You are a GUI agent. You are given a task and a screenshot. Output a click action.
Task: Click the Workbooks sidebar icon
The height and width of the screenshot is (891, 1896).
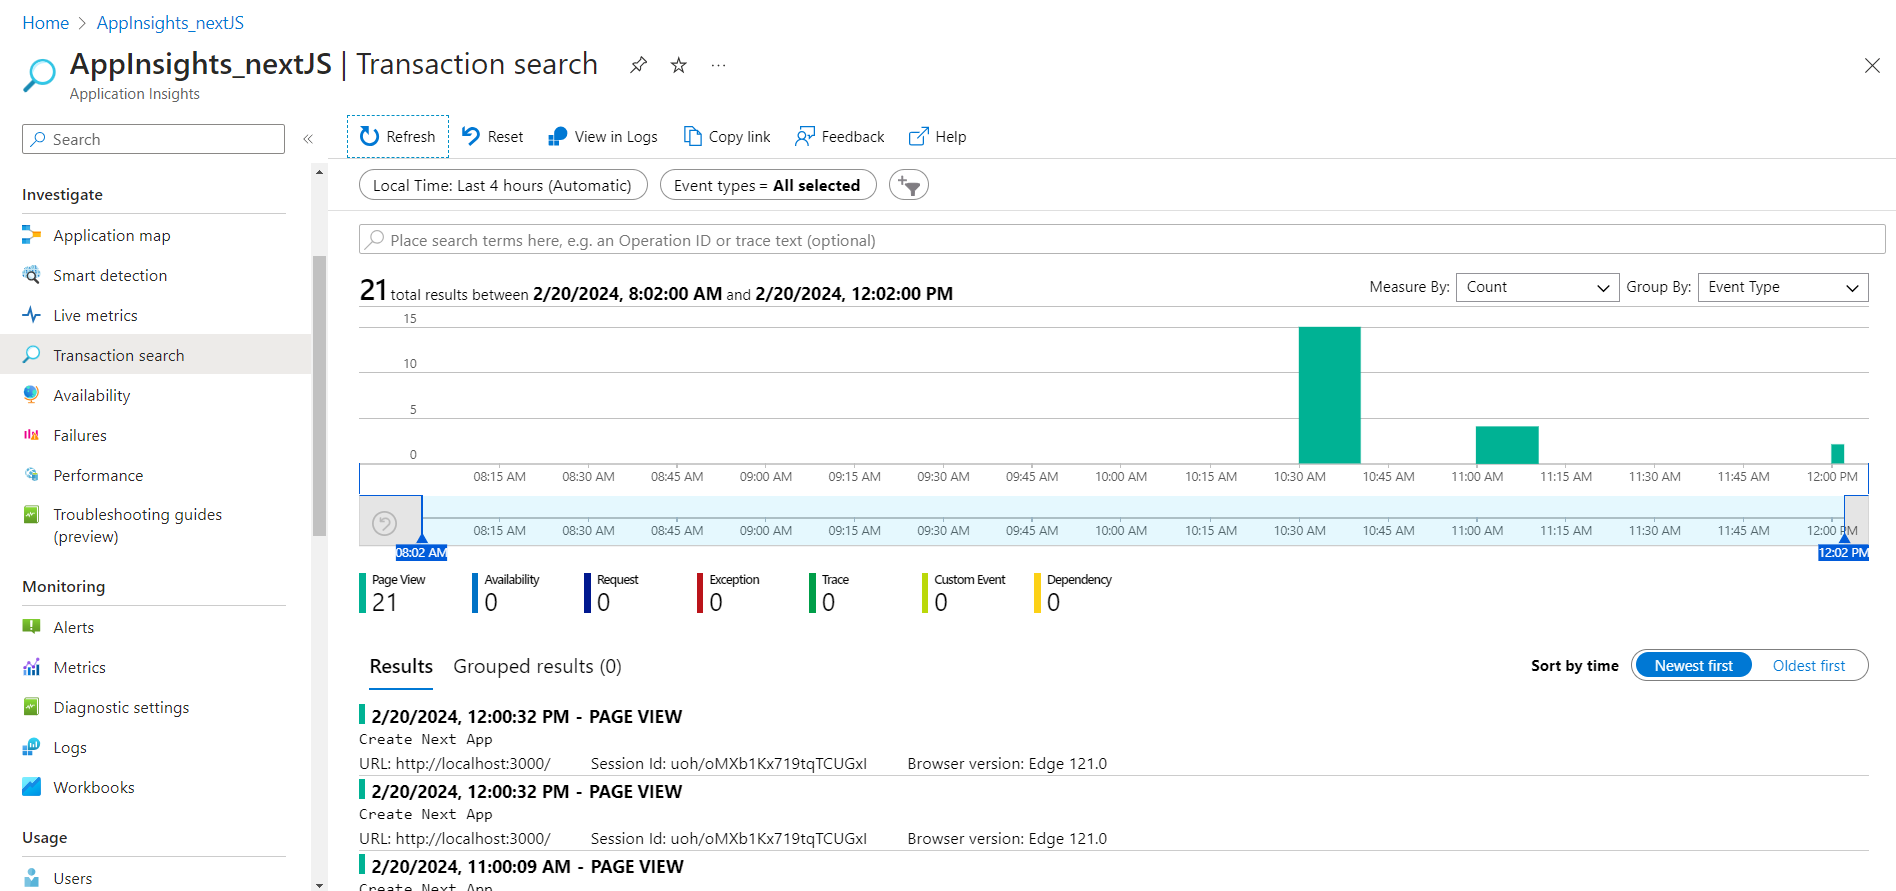[32, 787]
